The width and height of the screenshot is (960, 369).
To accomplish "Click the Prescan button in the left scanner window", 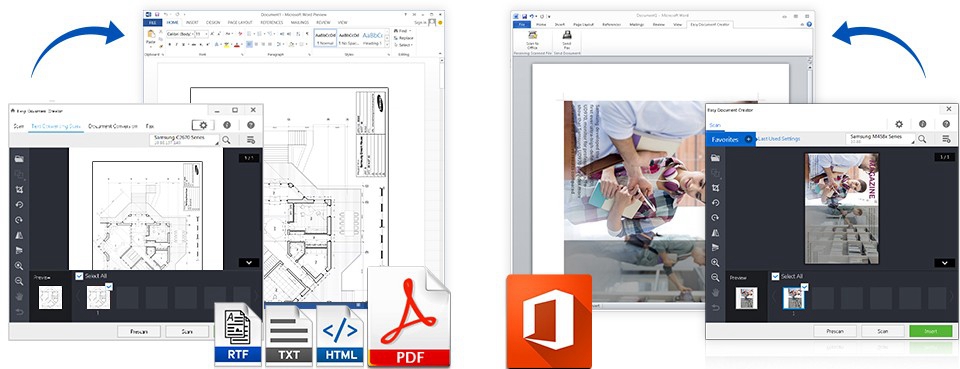I will (x=139, y=331).
